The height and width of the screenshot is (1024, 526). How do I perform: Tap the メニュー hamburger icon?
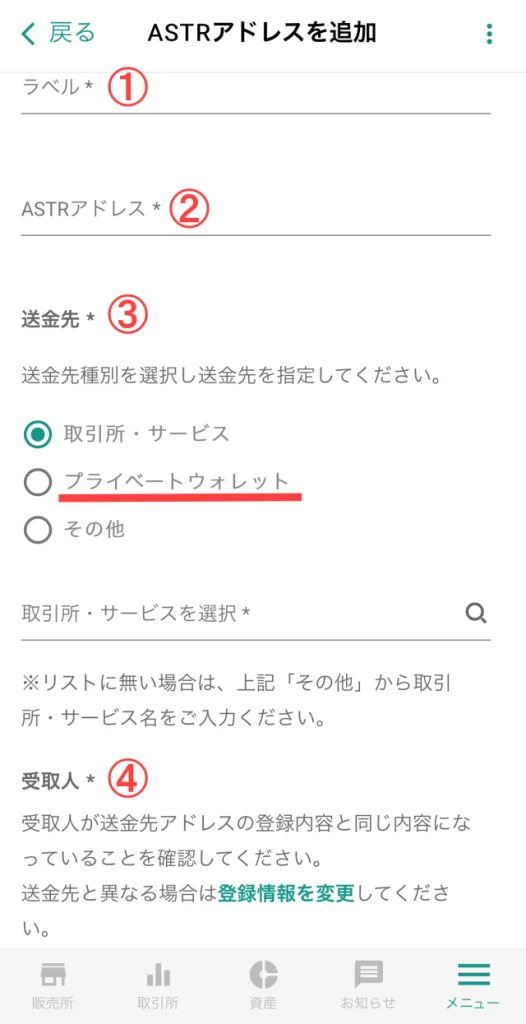point(473,975)
